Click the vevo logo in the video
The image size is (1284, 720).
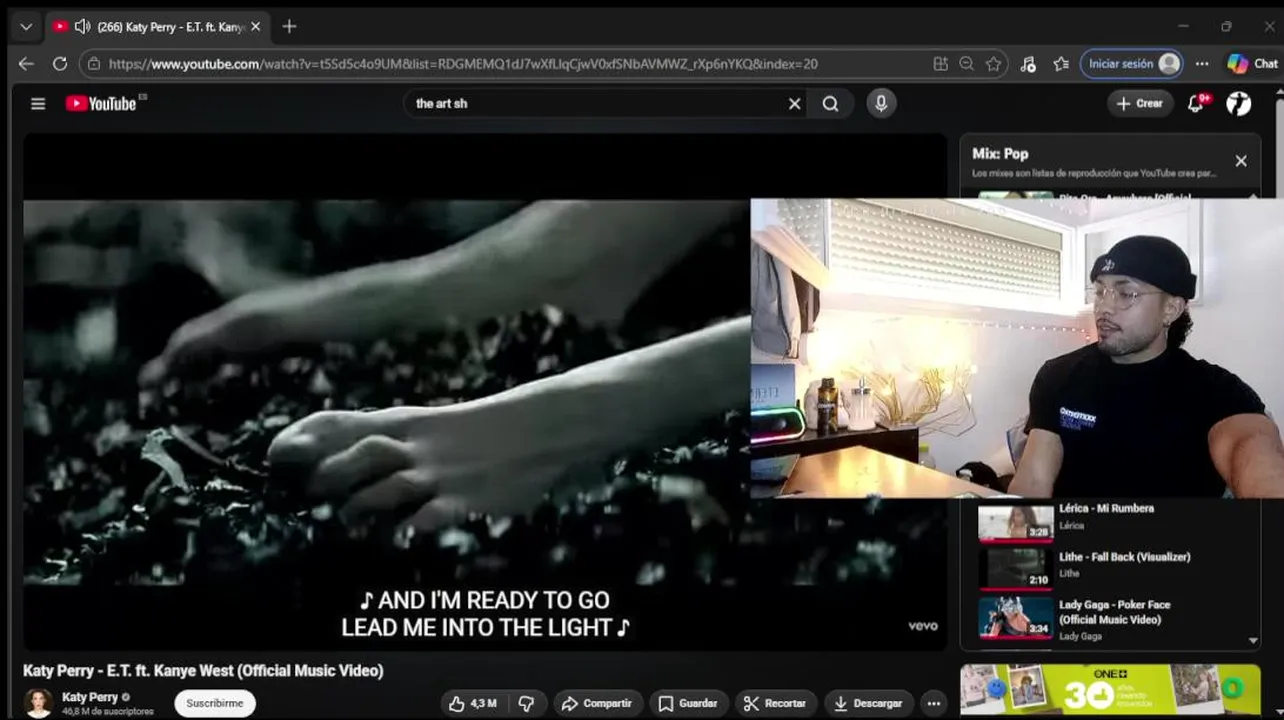[x=923, y=626]
